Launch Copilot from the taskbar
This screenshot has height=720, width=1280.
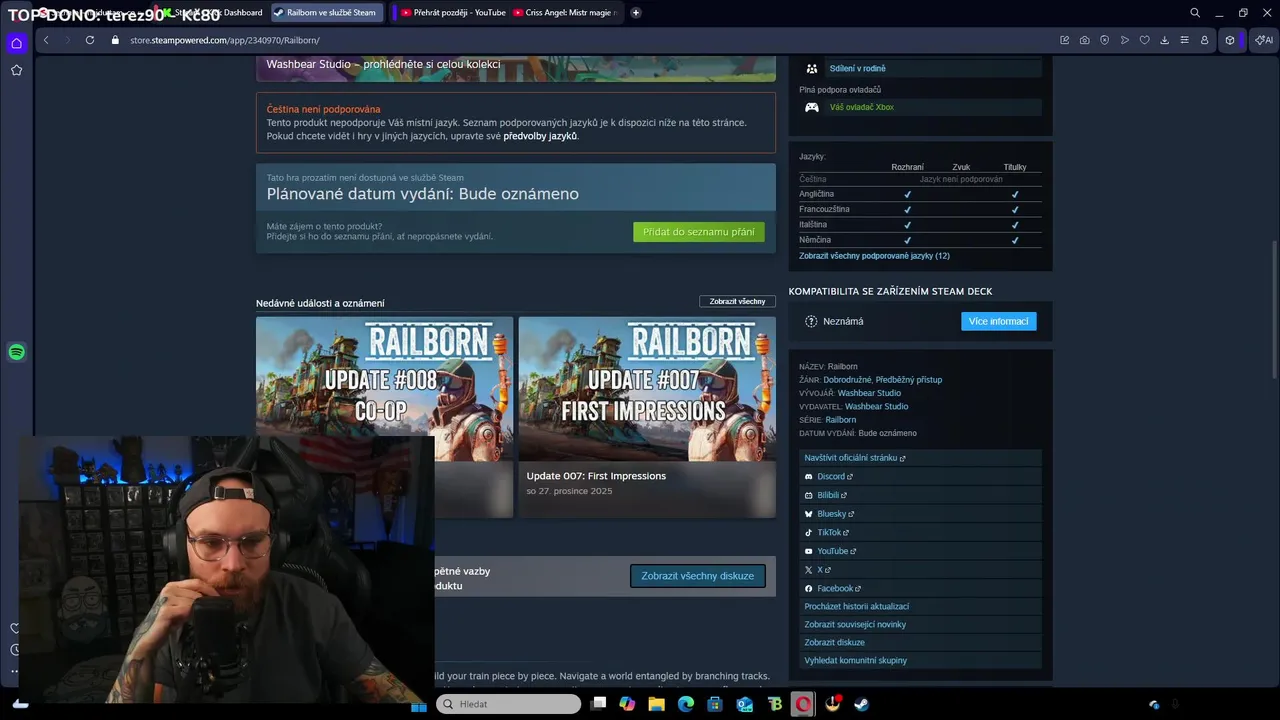click(x=627, y=704)
